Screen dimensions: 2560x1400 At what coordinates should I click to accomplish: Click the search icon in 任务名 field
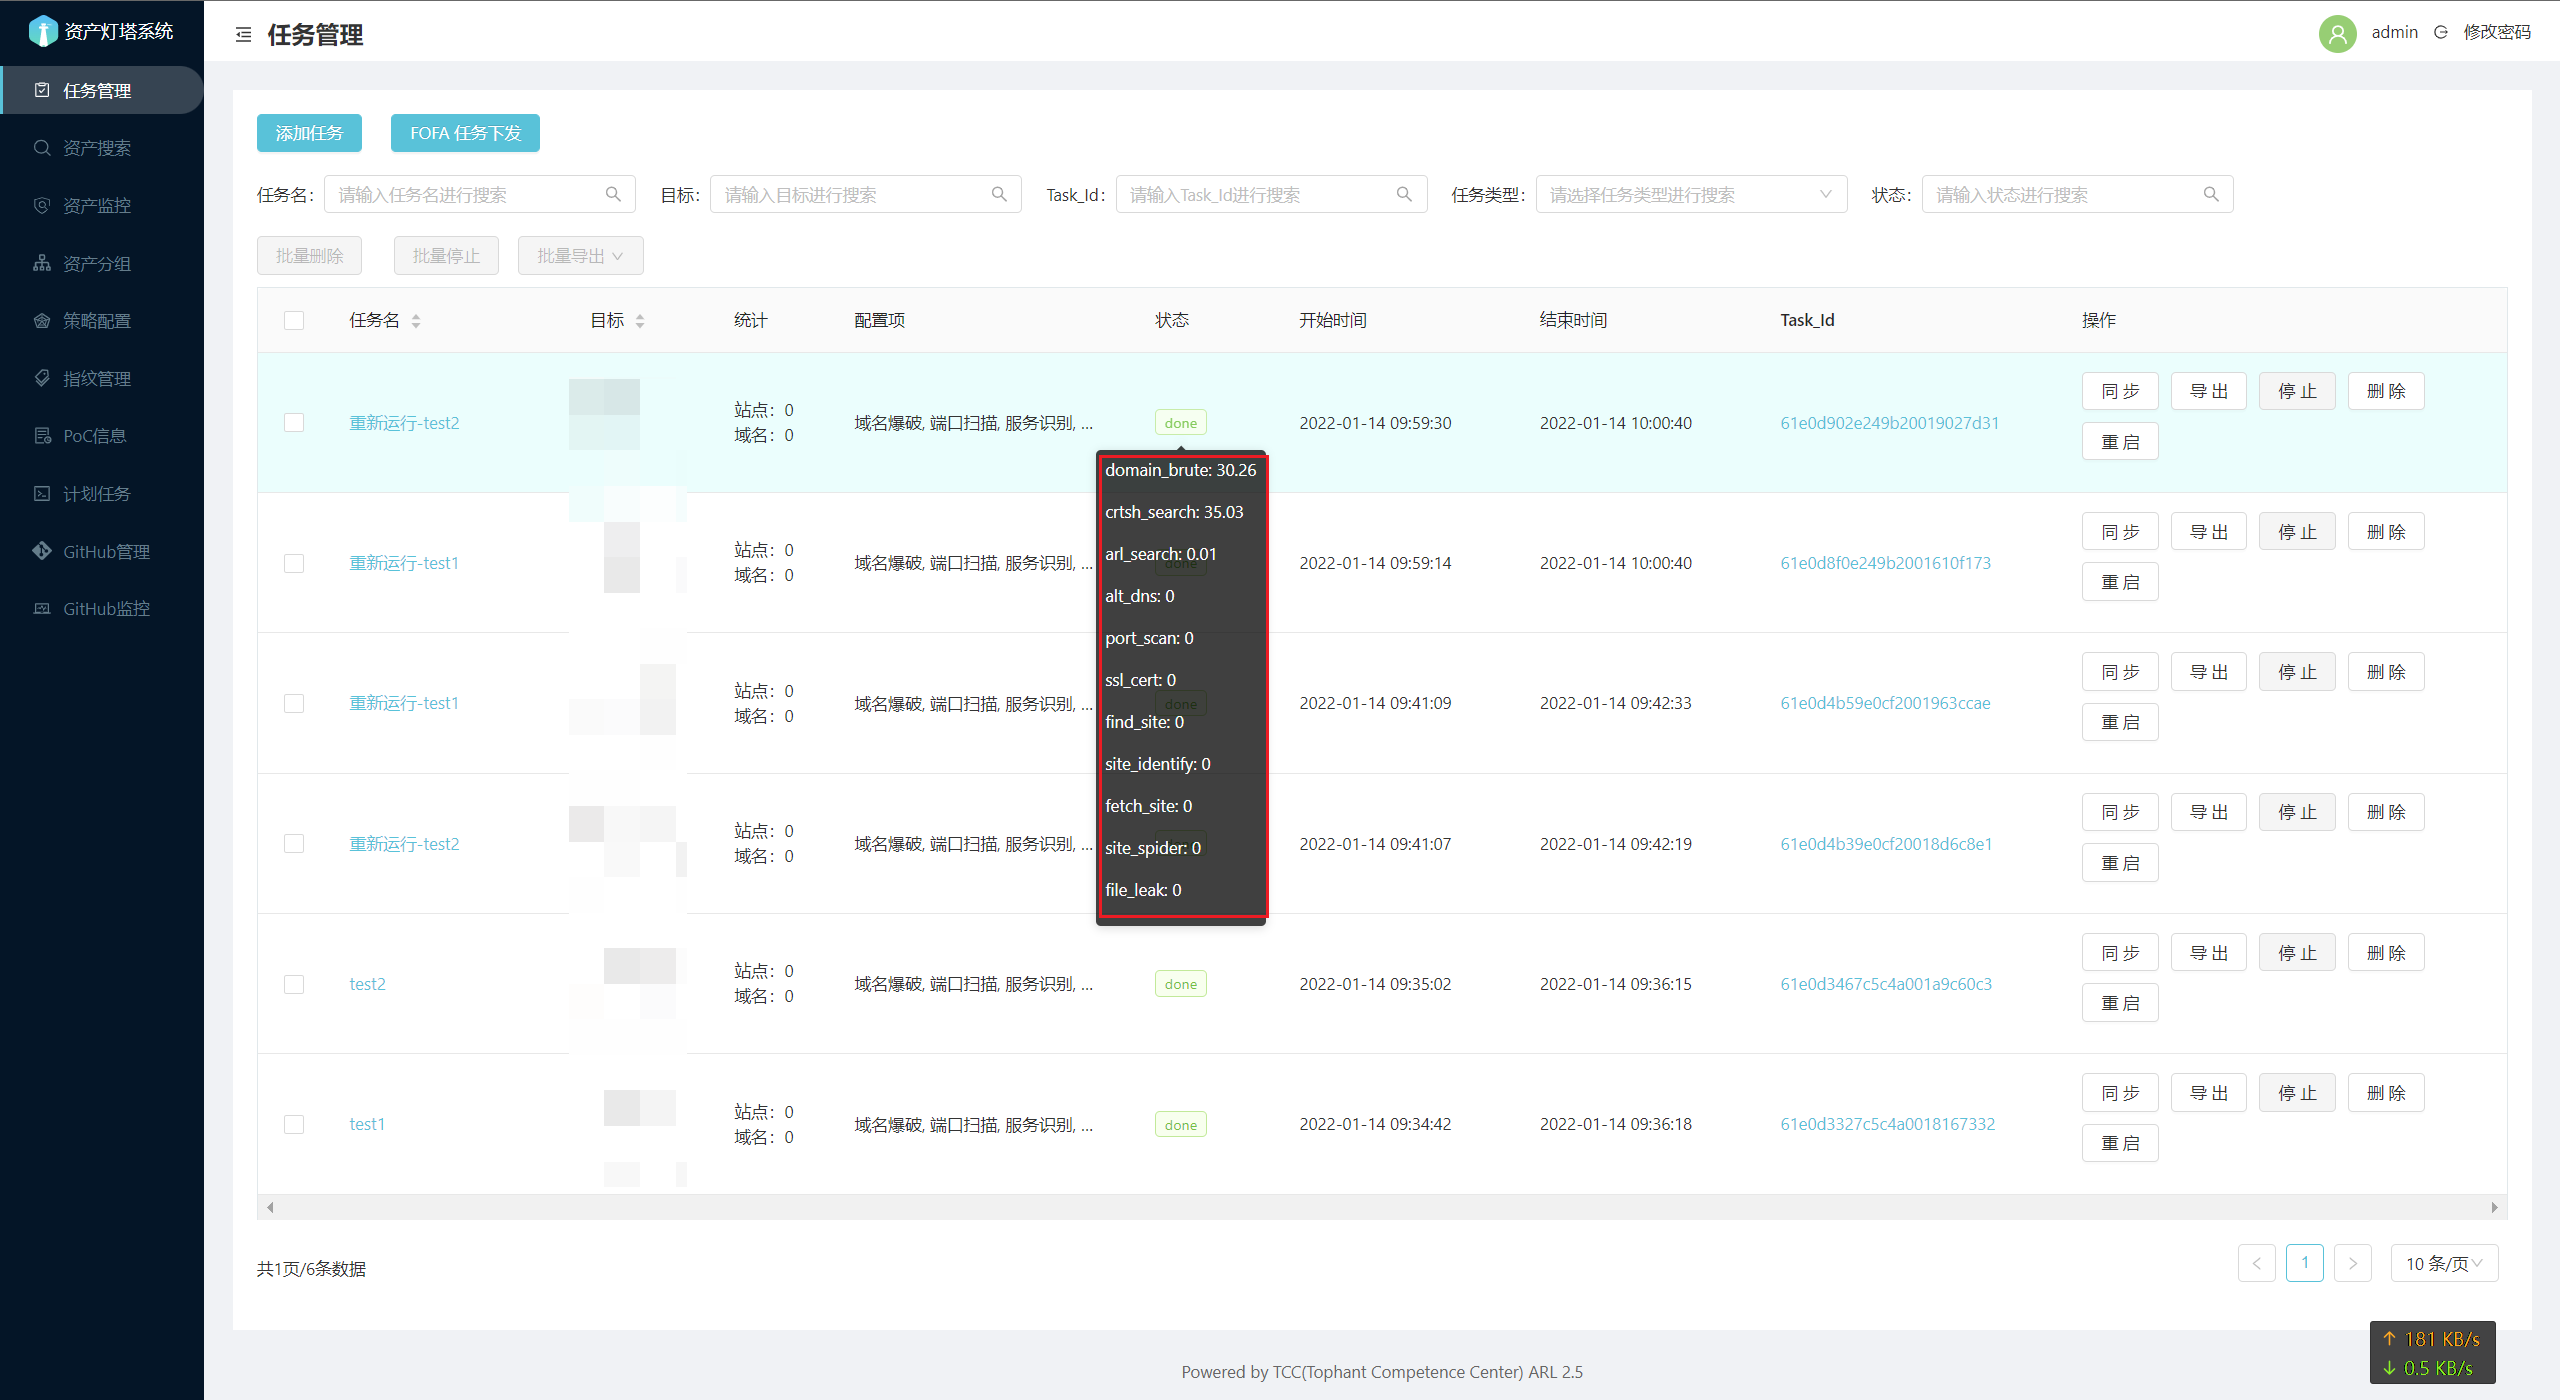click(613, 194)
